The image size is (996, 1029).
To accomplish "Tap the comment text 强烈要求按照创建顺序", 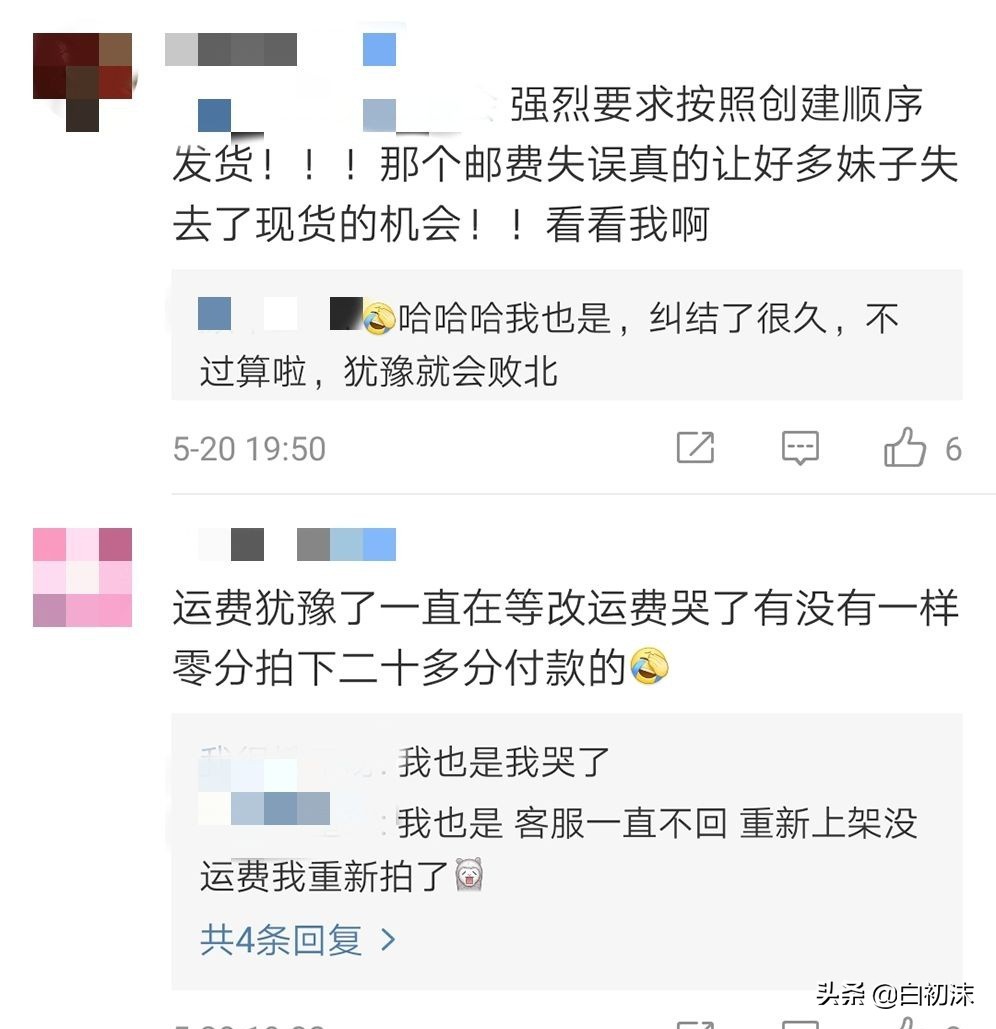I will pyautogui.click(x=716, y=104).
